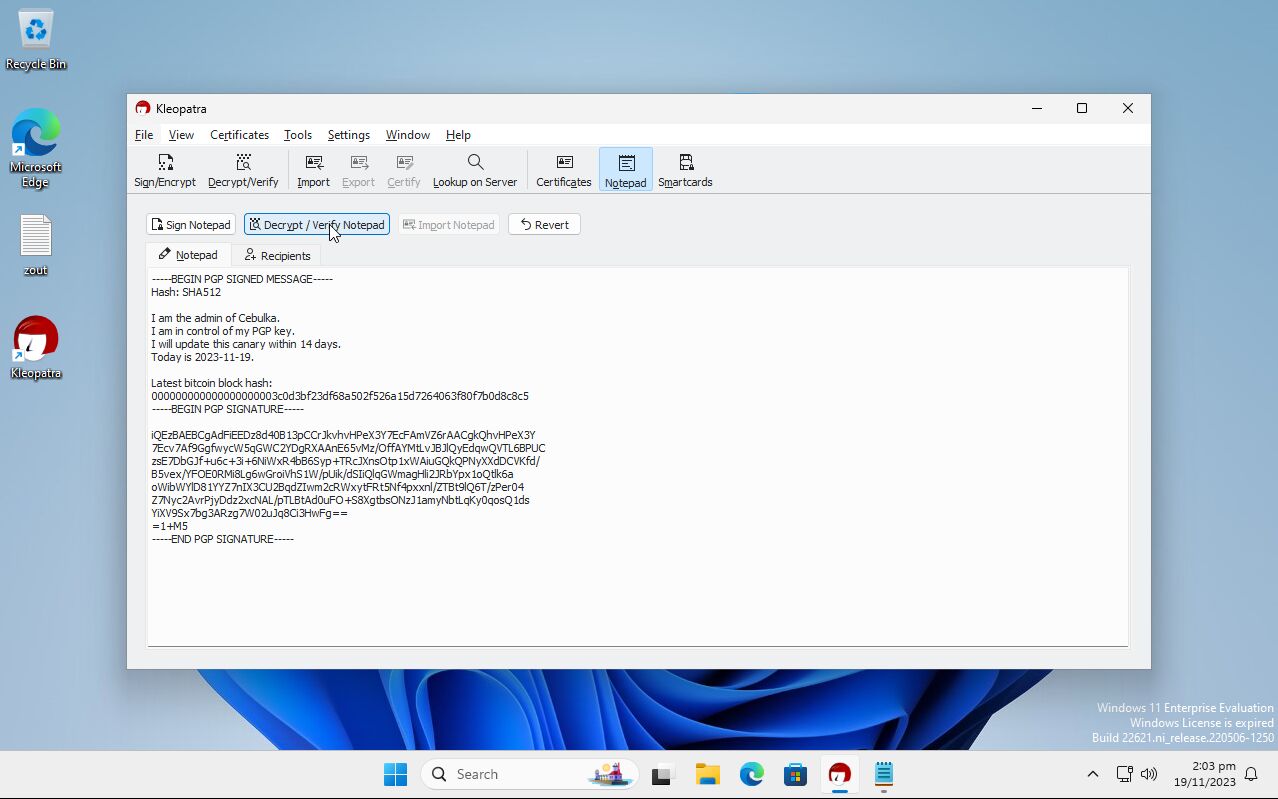Import a certificate via Import icon

tap(313, 170)
